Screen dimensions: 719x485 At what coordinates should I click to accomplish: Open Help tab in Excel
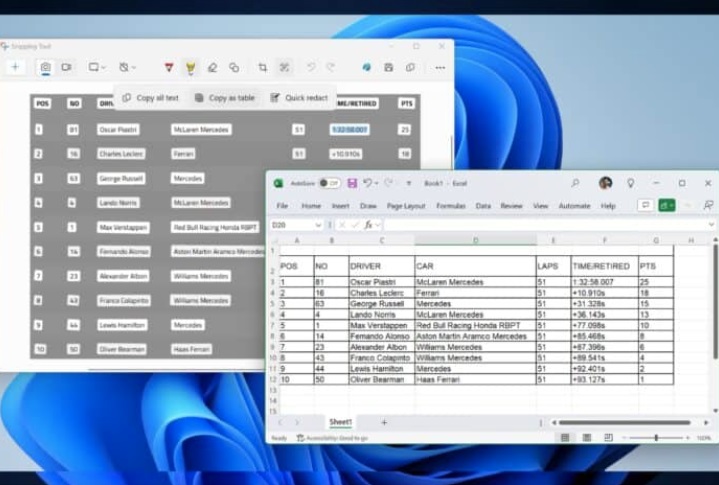tap(608, 206)
